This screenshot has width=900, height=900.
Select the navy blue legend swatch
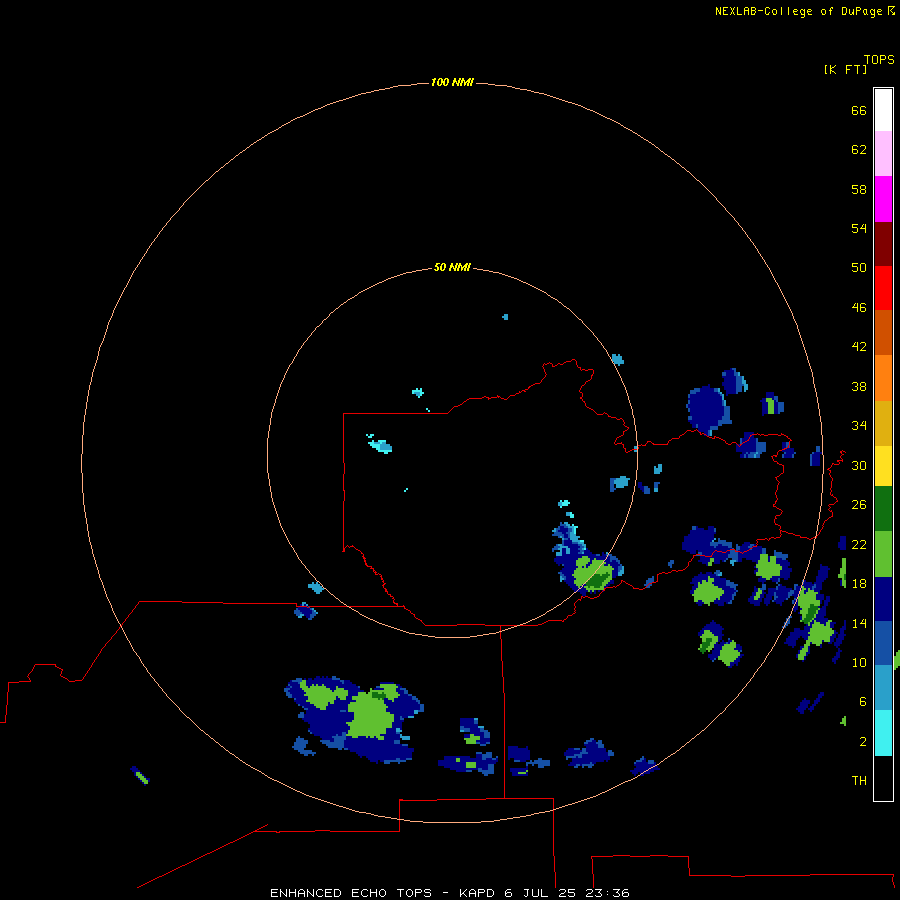[x=883, y=599]
